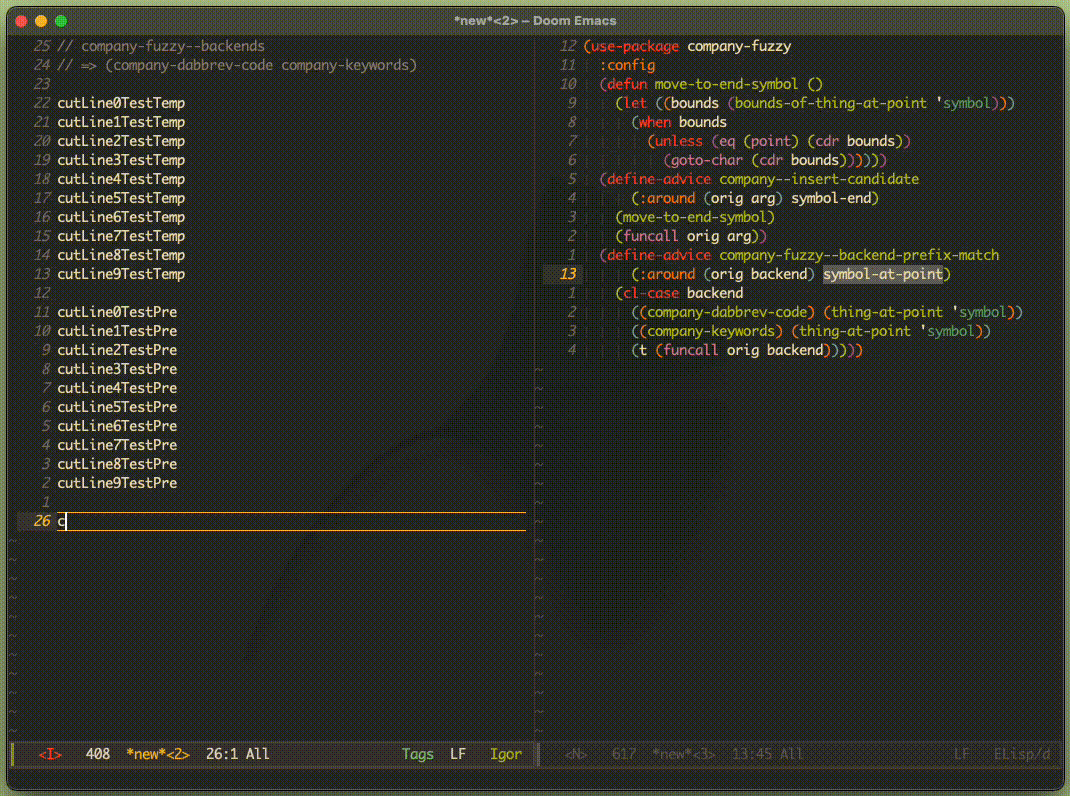Click the line cutLine6TestTemp

(121, 217)
